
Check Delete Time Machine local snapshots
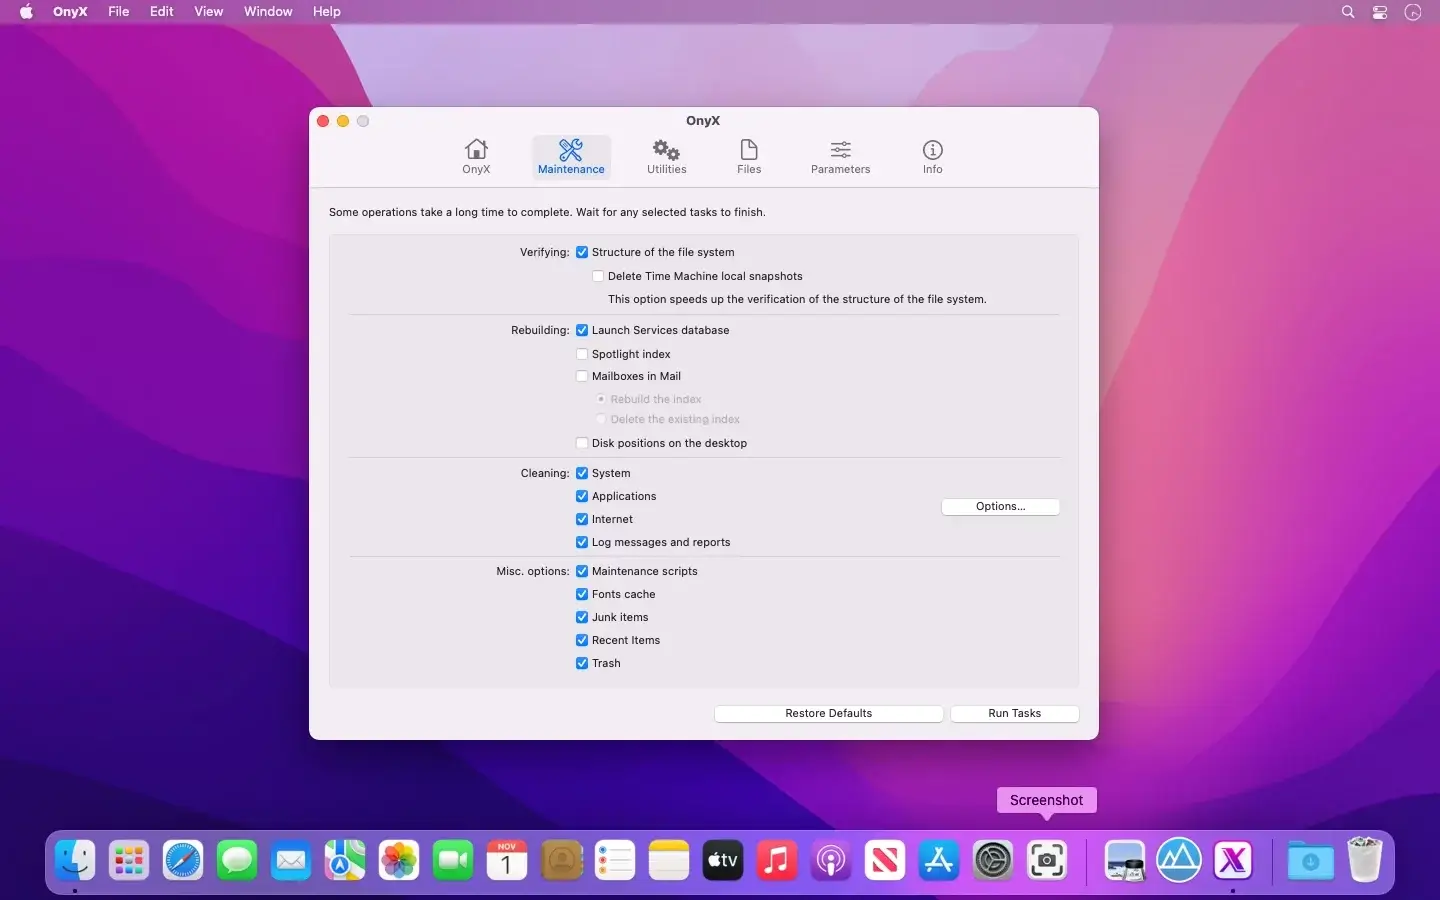pyautogui.click(x=598, y=276)
